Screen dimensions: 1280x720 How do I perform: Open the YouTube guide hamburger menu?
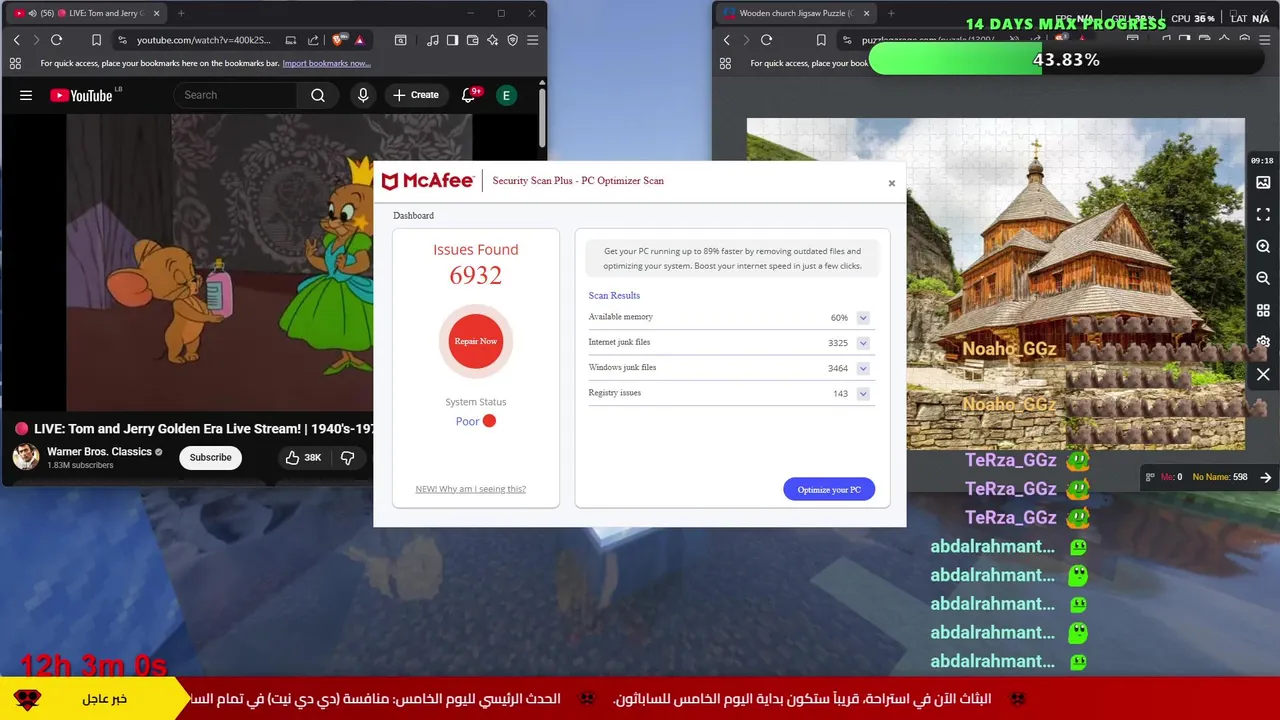tap(26, 95)
